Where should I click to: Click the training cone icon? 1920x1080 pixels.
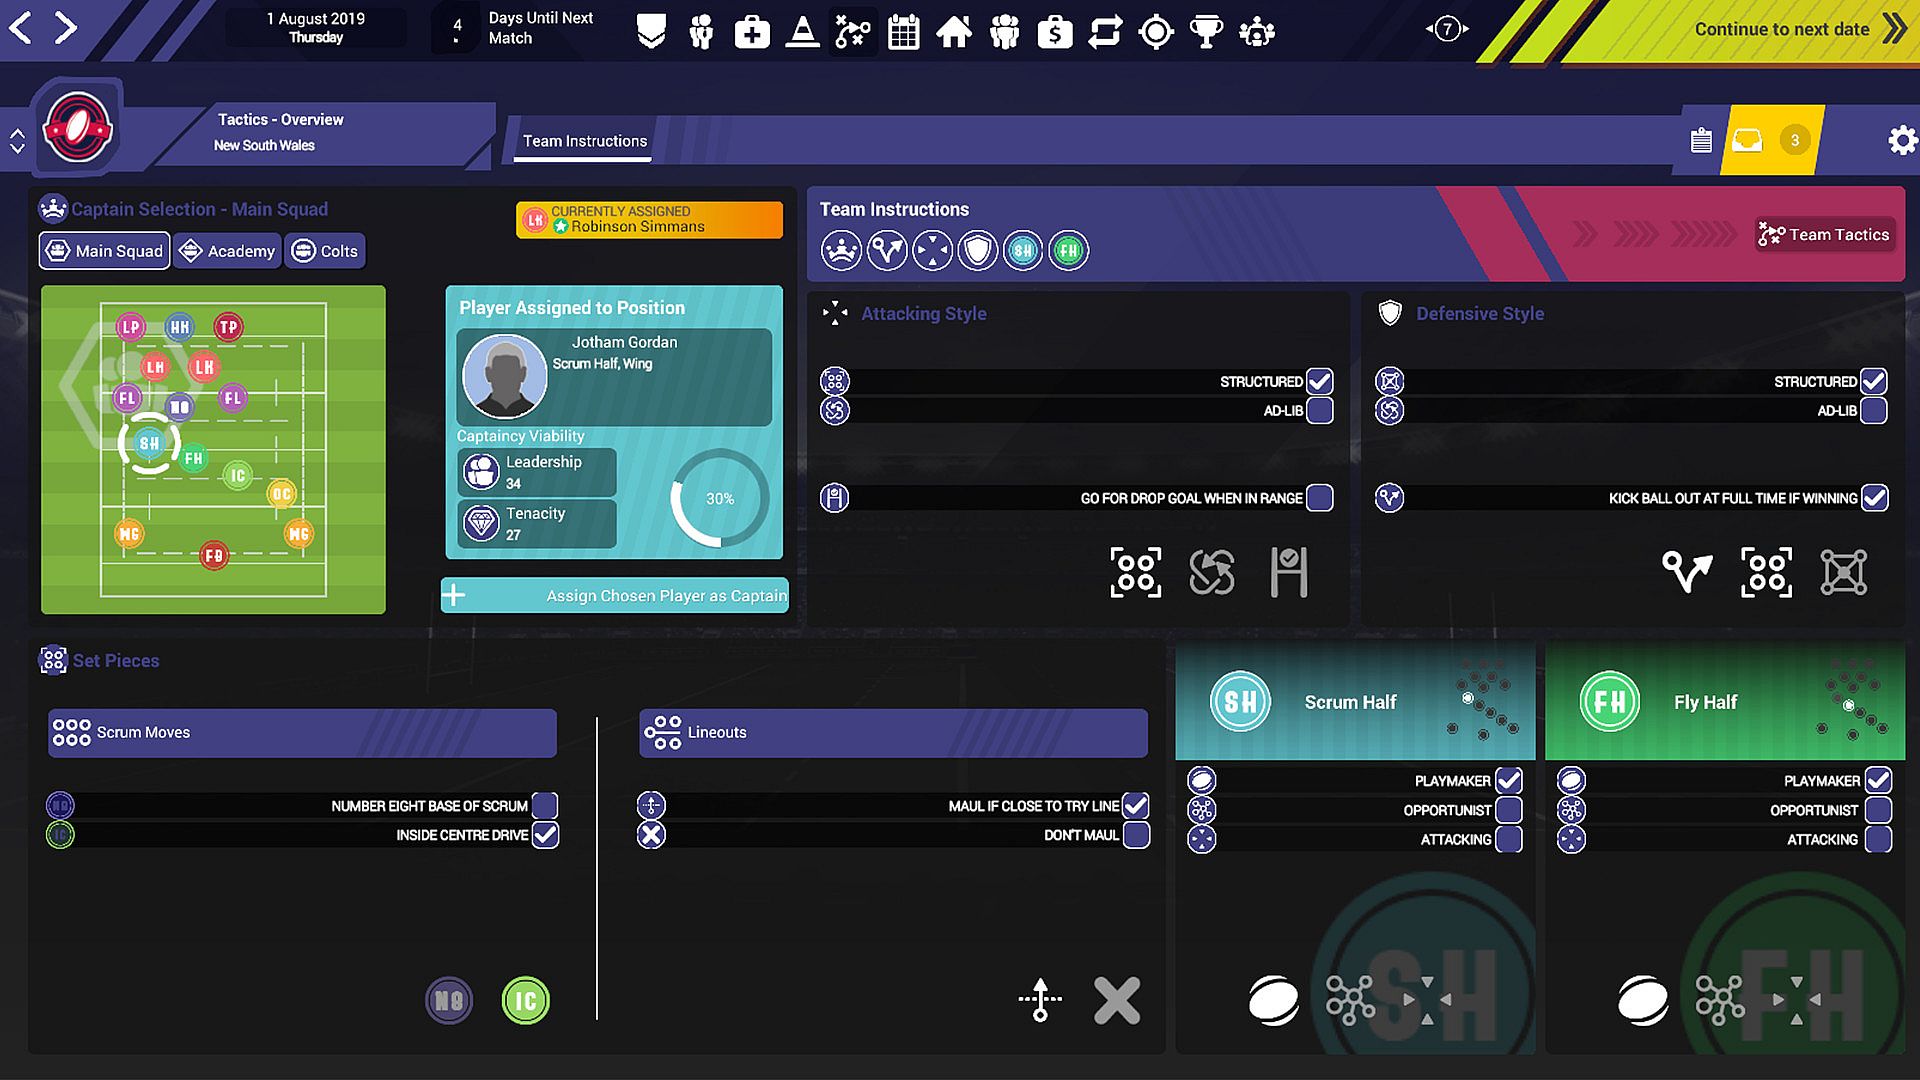pyautogui.click(x=802, y=32)
